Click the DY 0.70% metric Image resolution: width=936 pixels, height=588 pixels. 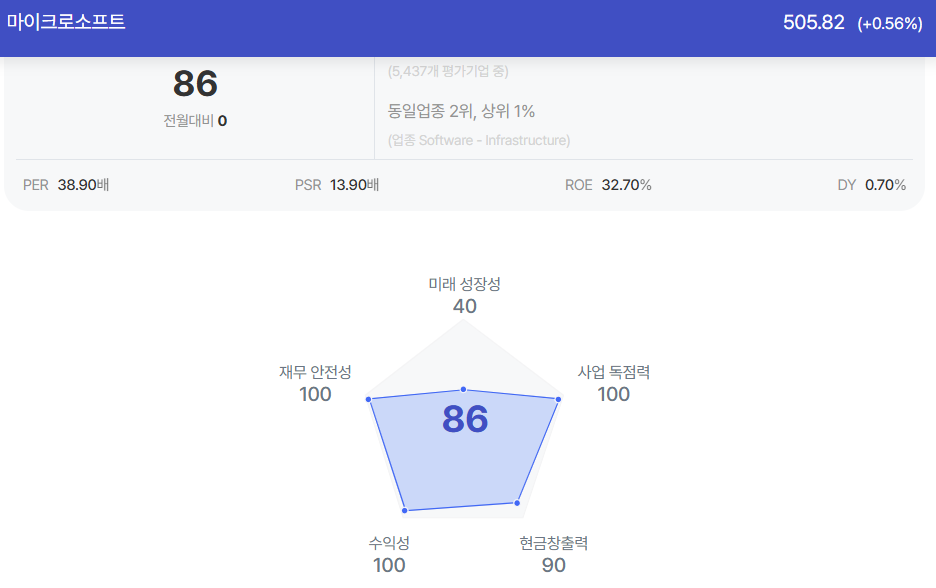872,185
